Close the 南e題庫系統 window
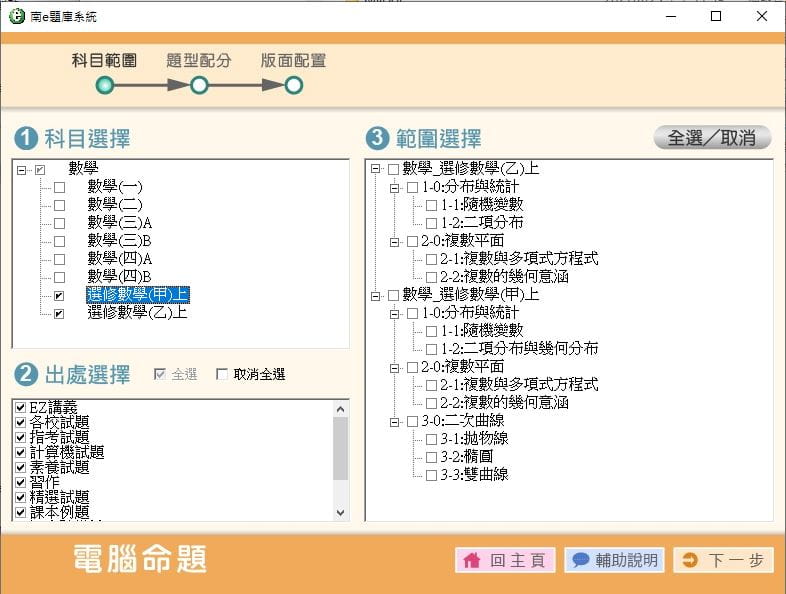This screenshot has height=594, width=786. click(x=761, y=16)
